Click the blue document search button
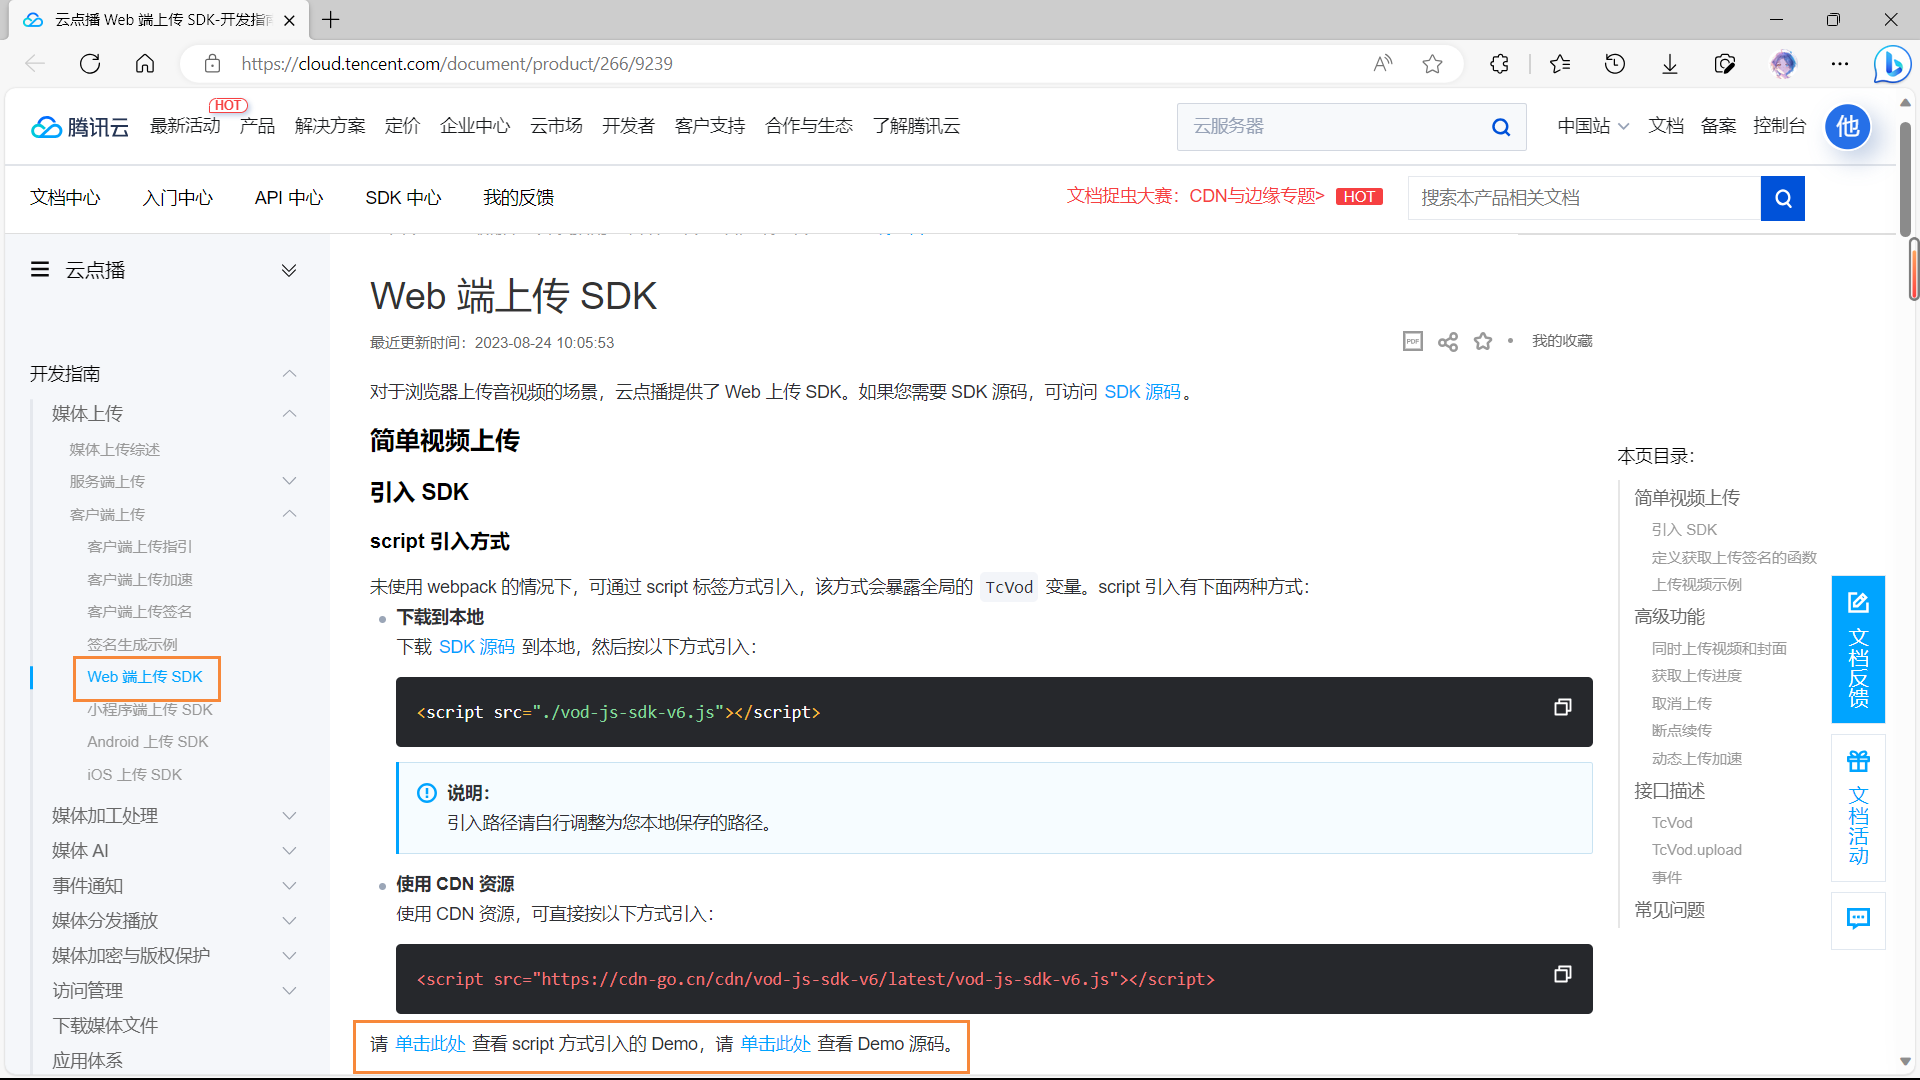 [x=1782, y=198]
